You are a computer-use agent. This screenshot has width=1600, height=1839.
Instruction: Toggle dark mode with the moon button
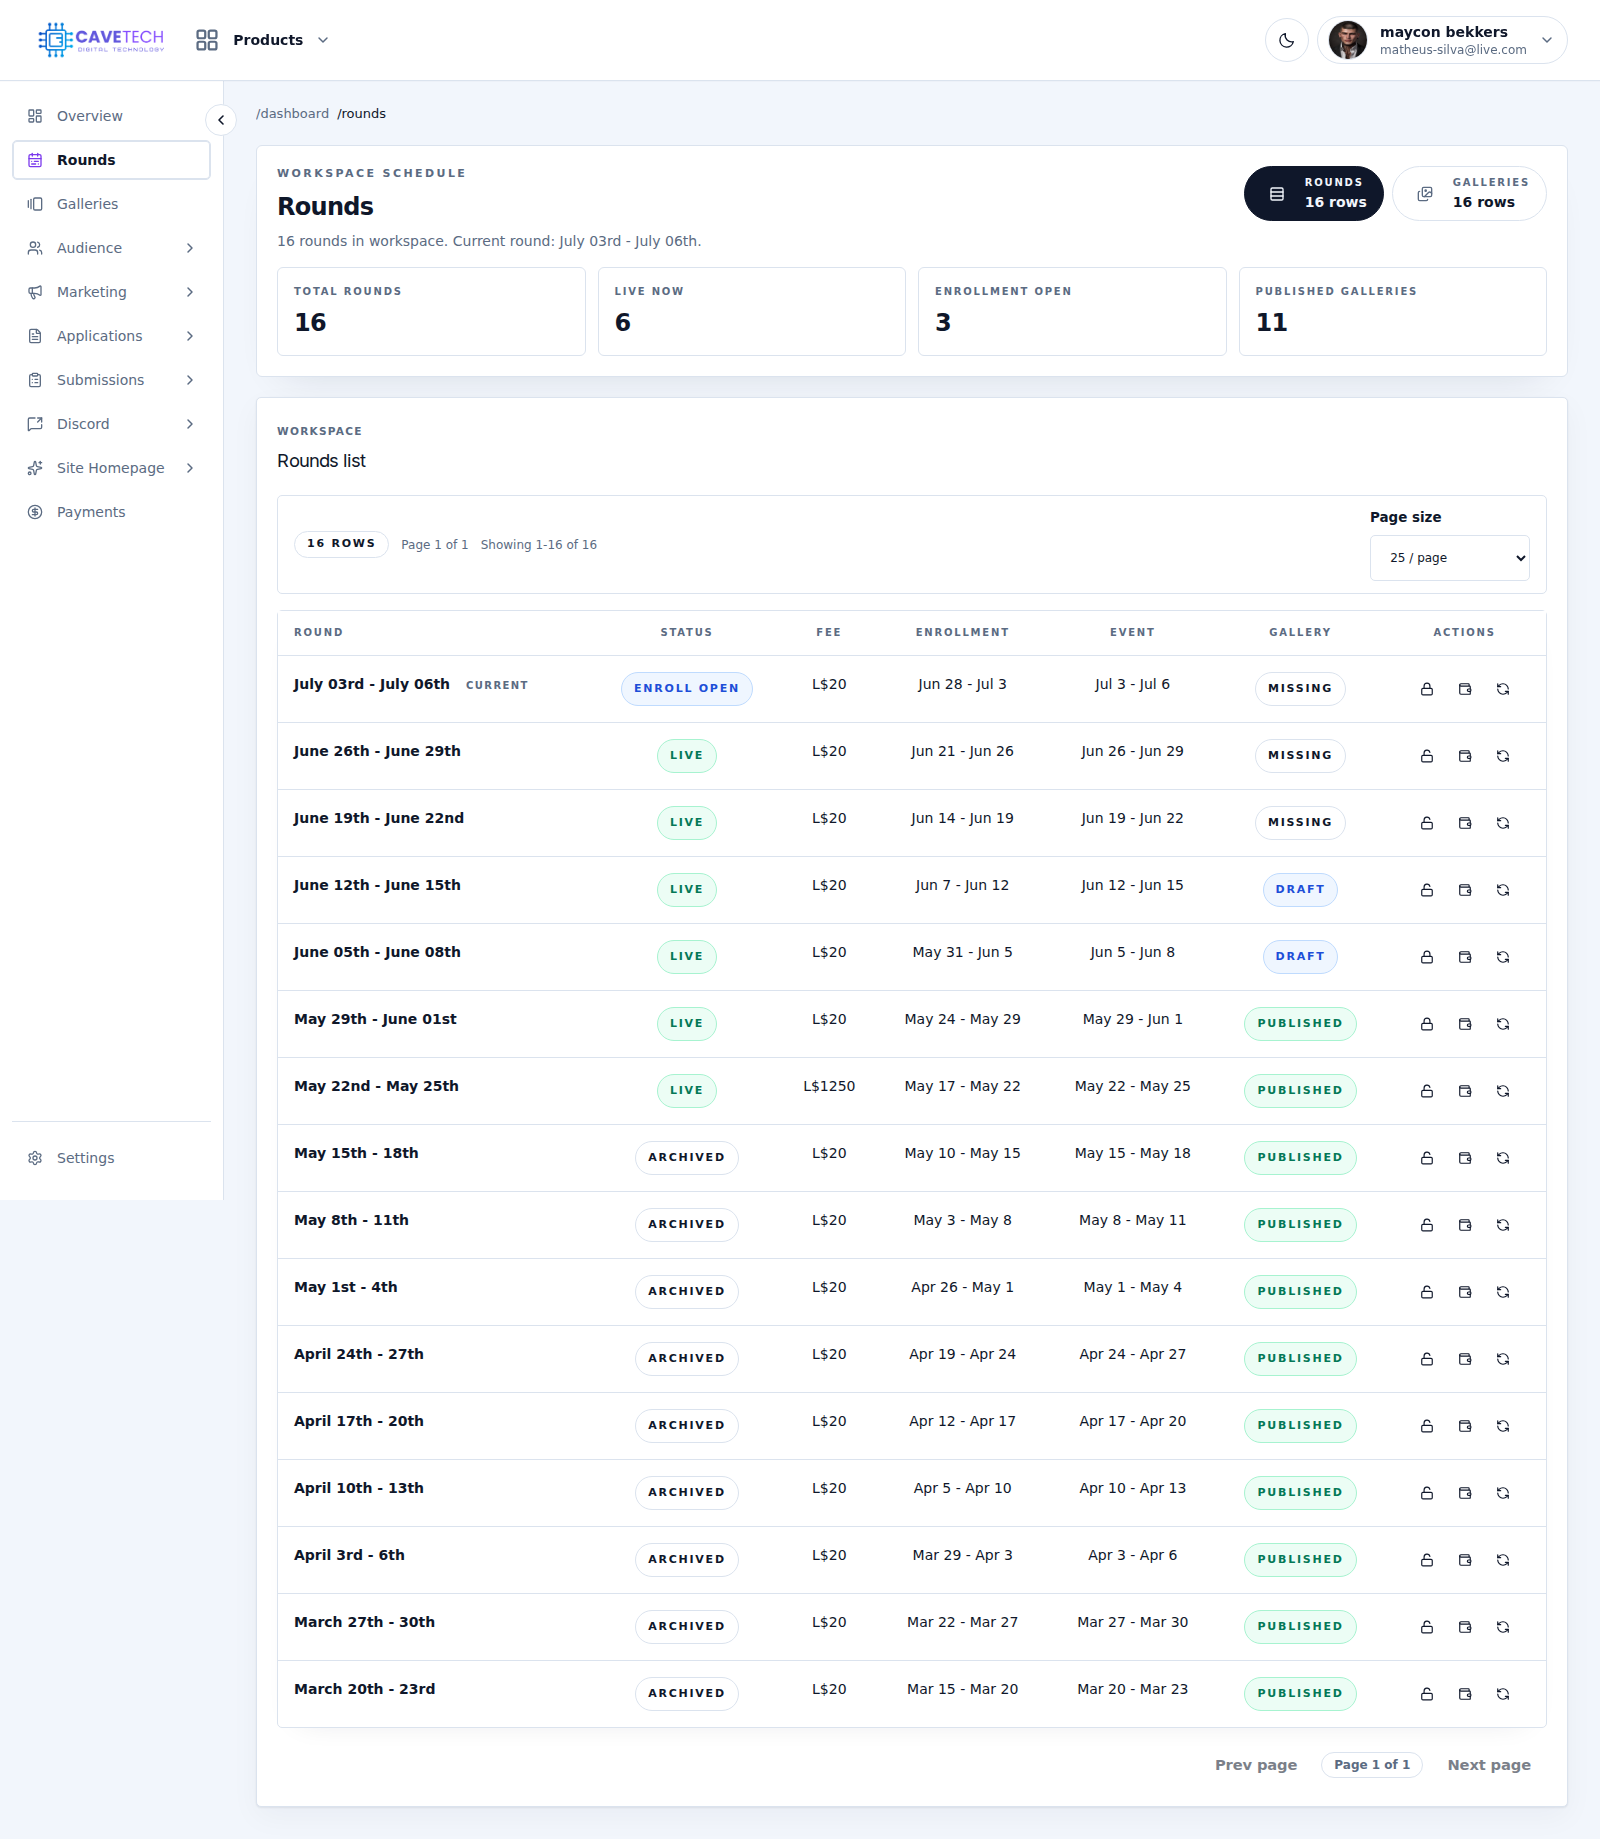click(x=1287, y=40)
